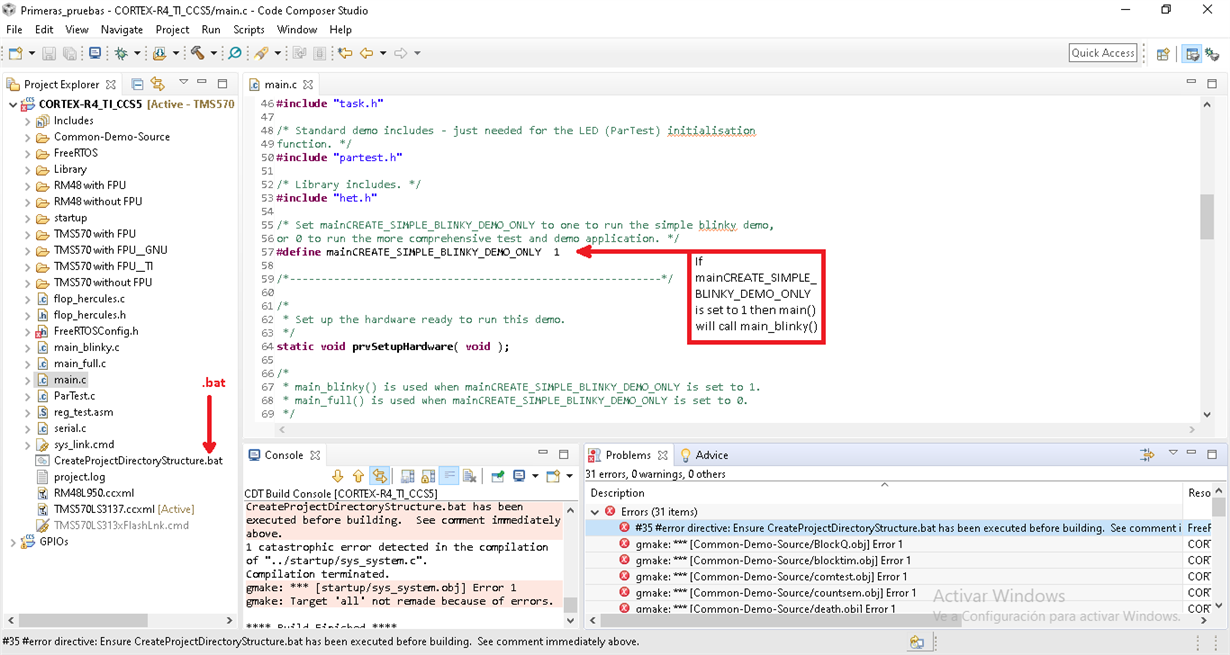
Task: Select CreateProjectDirectoryStructure.bat file
Action: pos(138,461)
